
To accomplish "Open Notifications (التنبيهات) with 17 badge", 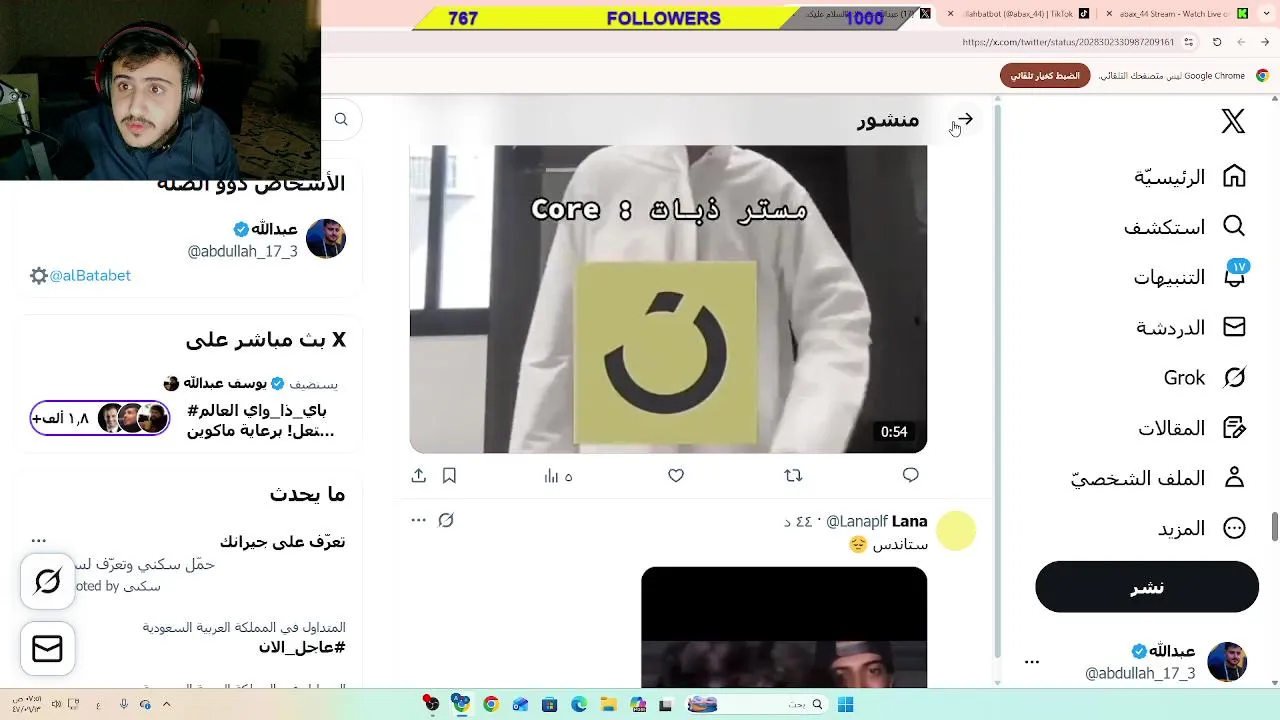I will point(1190,277).
